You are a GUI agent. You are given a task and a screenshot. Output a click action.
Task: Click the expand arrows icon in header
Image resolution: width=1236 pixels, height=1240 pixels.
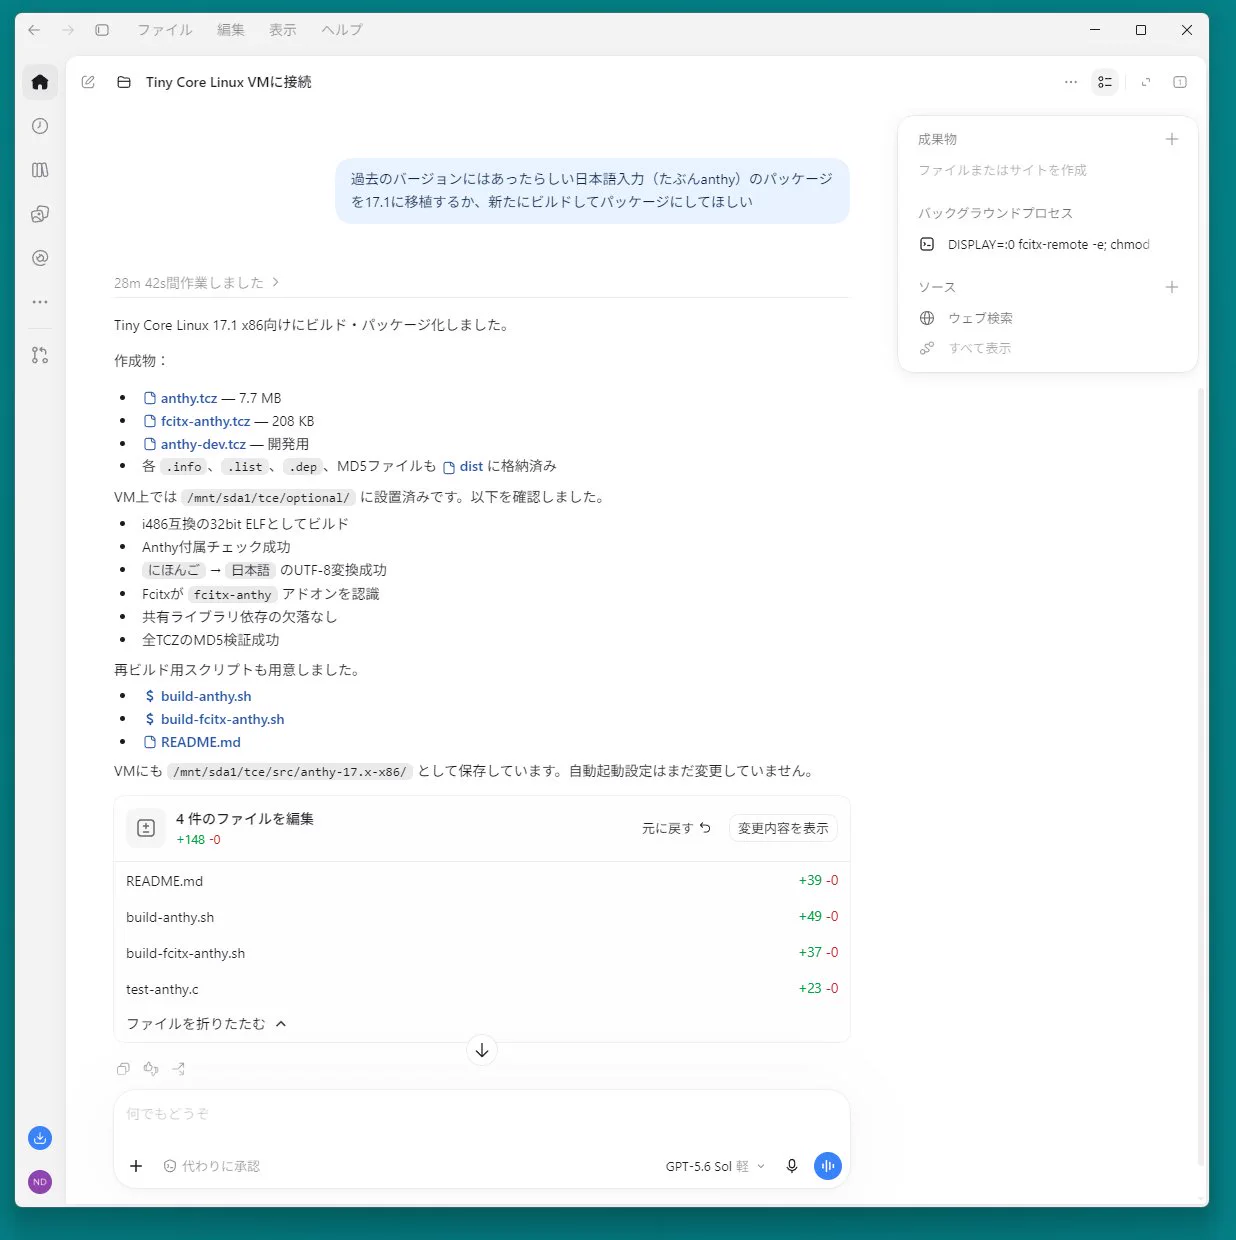coord(1146,82)
